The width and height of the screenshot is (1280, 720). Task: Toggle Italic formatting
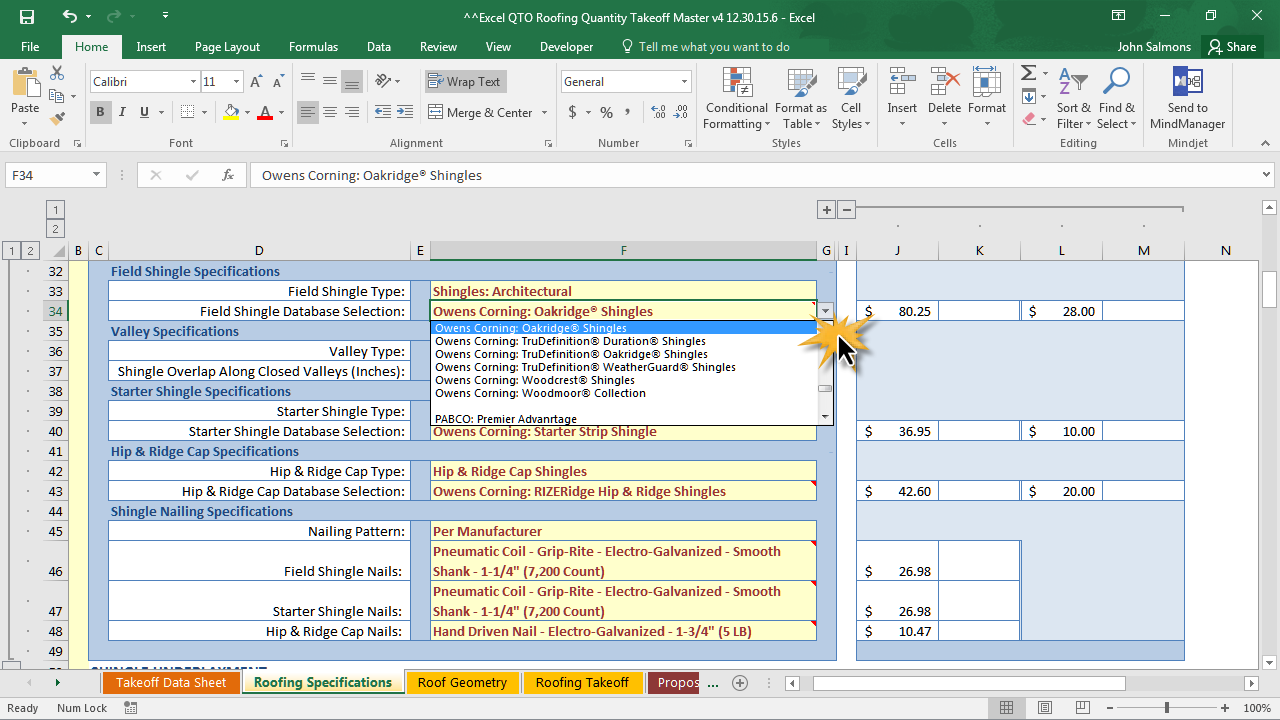pos(123,112)
